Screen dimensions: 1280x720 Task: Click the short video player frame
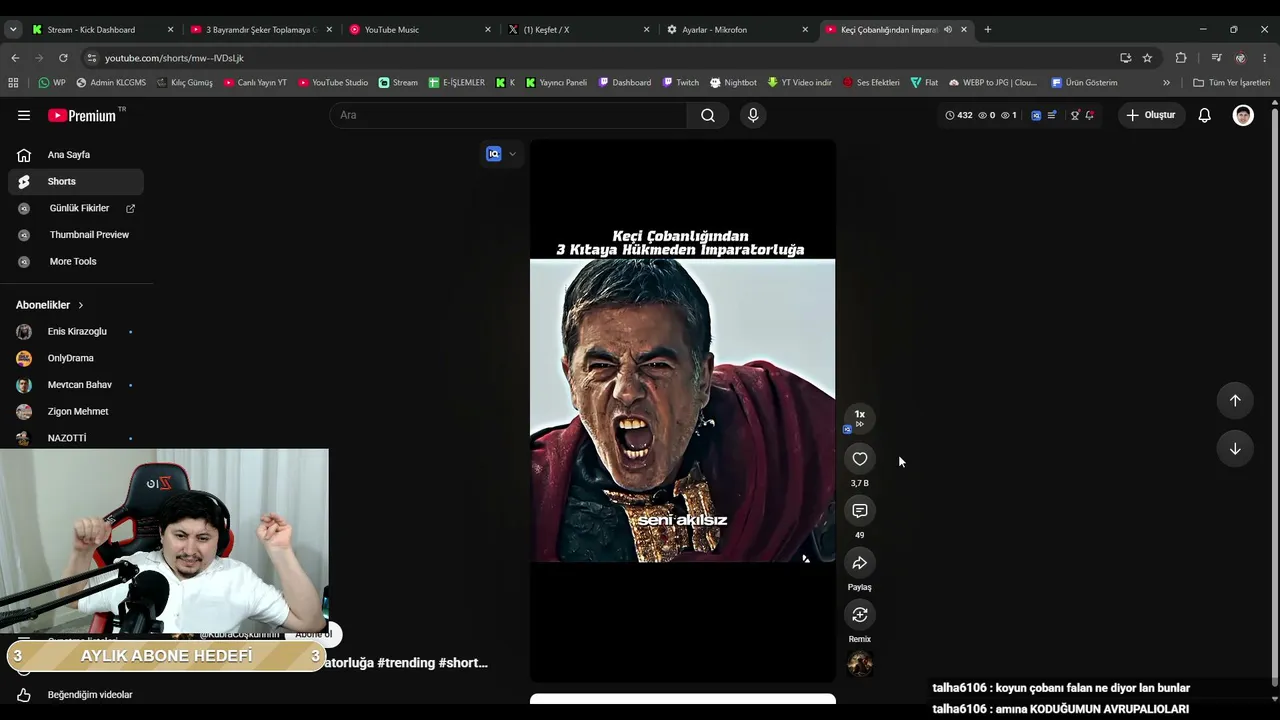coord(682,411)
